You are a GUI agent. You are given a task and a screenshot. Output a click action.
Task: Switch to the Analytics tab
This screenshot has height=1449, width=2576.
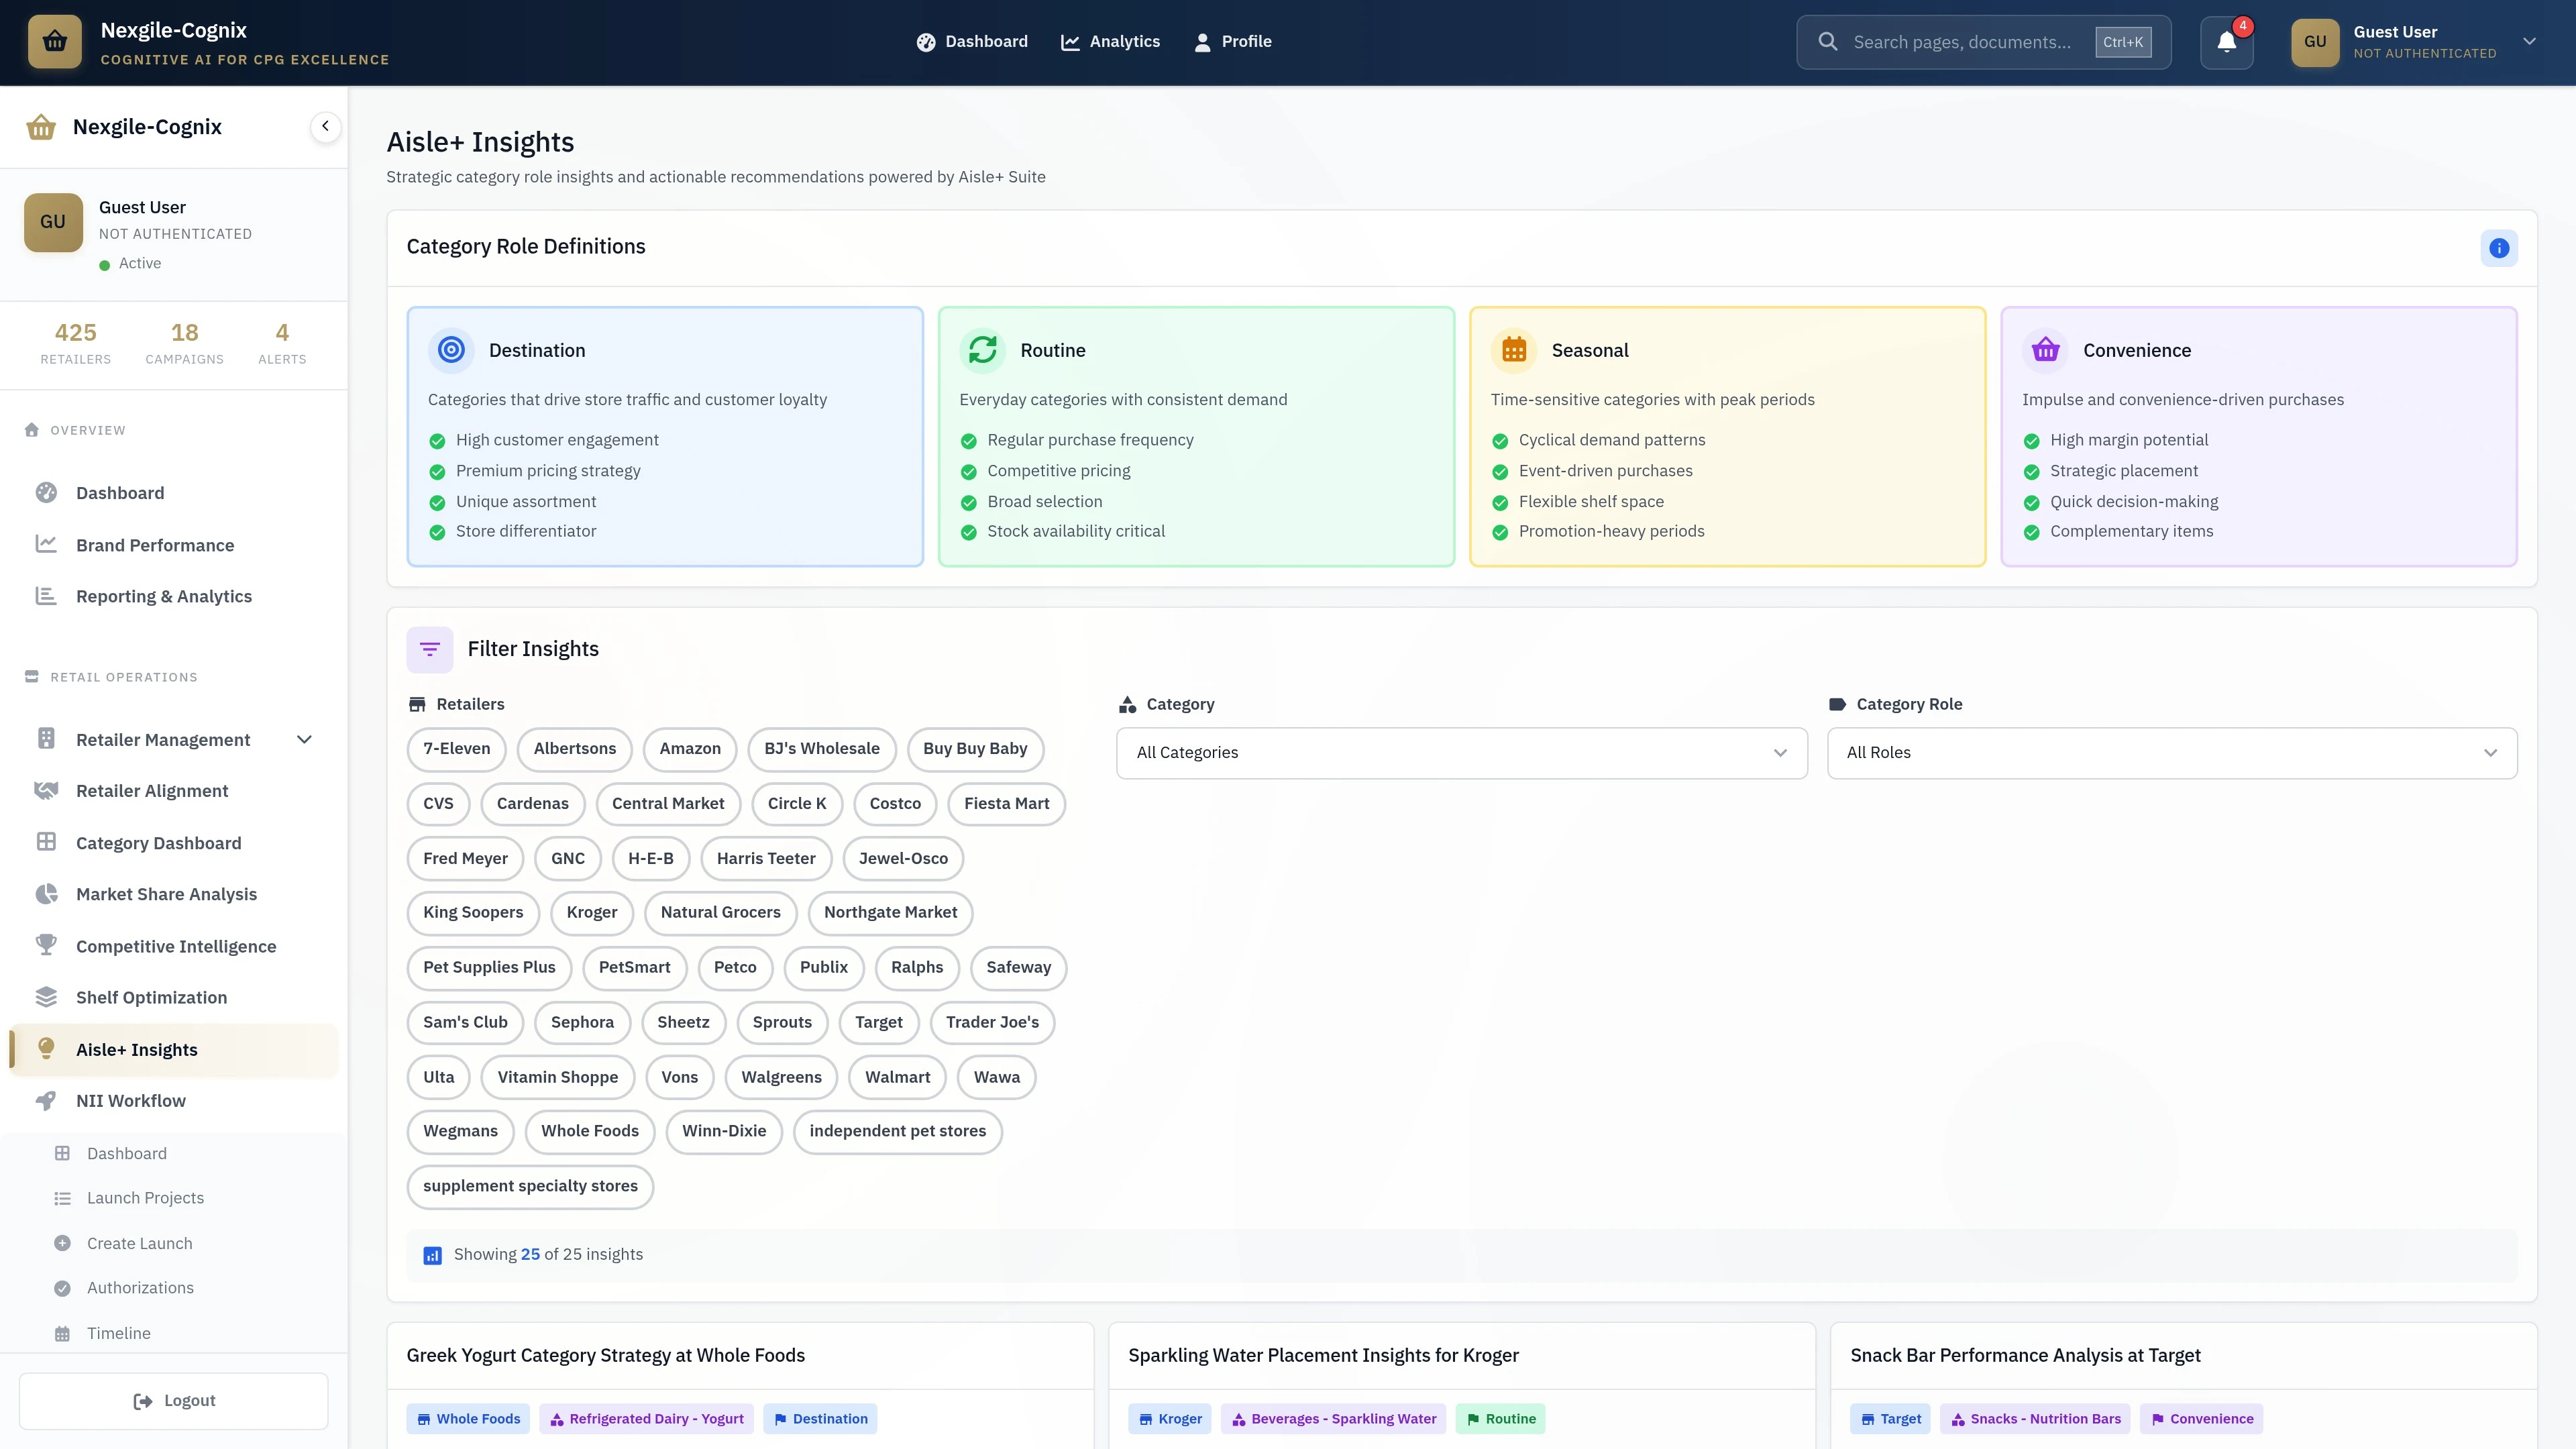(x=1110, y=41)
